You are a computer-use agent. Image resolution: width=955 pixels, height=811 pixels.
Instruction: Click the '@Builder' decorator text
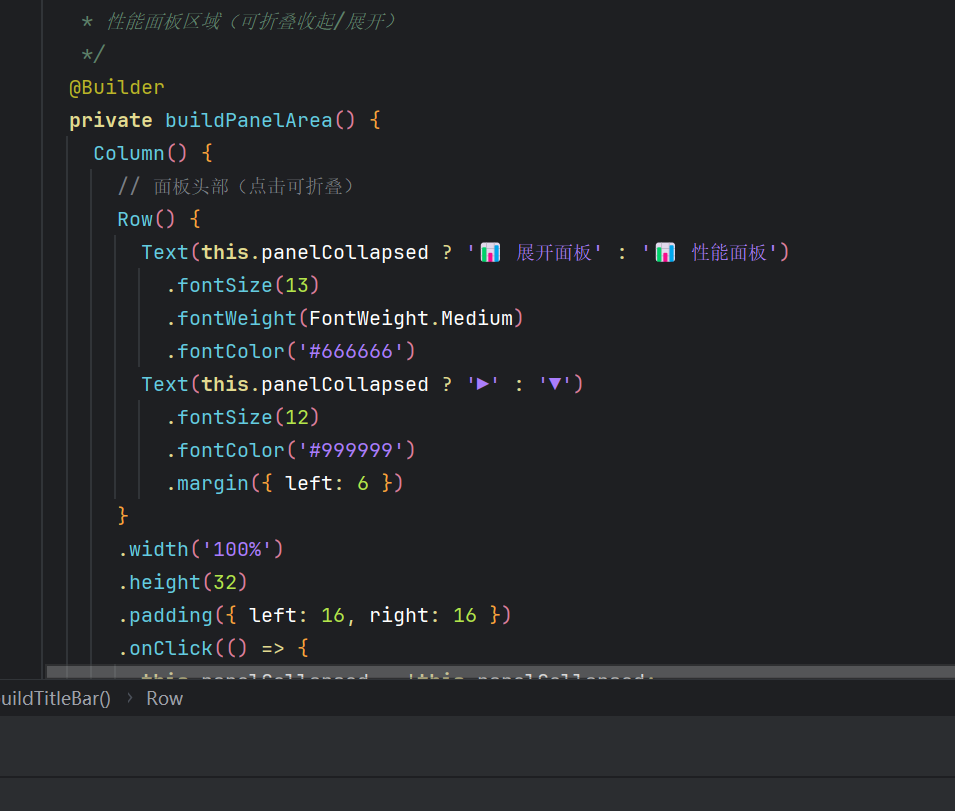tap(117, 88)
